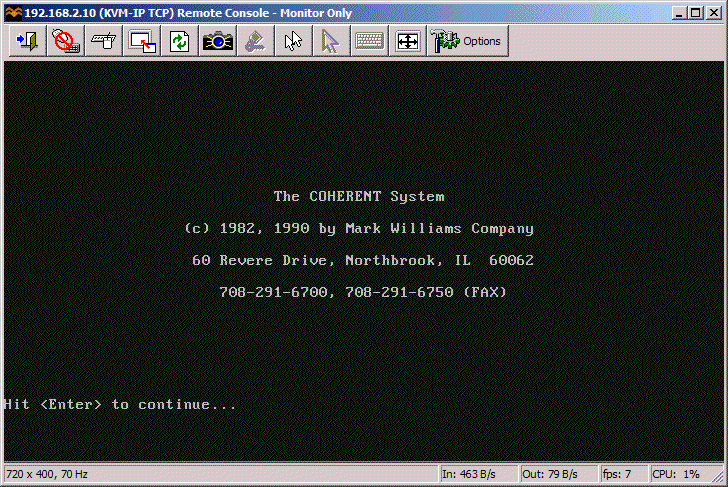The image size is (728, 487).
Task: Minimize the Remote Console window
Action: coord(679,13)
